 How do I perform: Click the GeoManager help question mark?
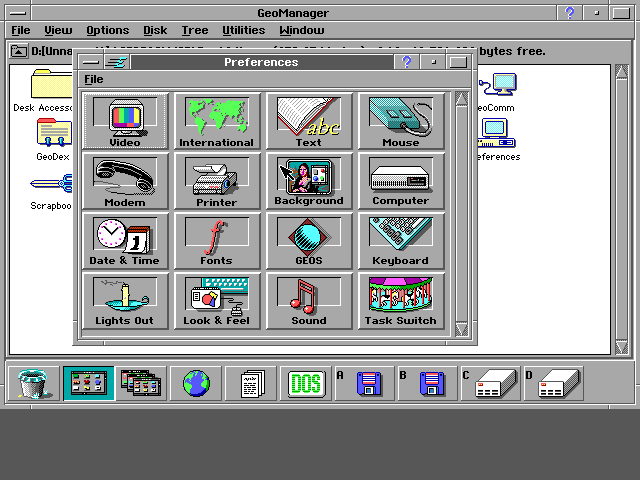[x=569, y=13]
